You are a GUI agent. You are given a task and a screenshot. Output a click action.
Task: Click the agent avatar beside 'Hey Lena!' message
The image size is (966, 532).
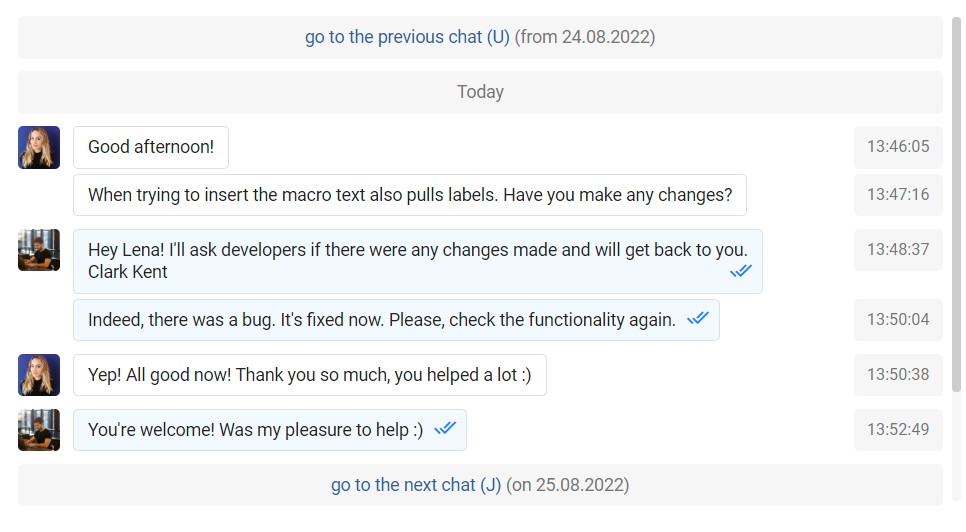coord(39,250)
